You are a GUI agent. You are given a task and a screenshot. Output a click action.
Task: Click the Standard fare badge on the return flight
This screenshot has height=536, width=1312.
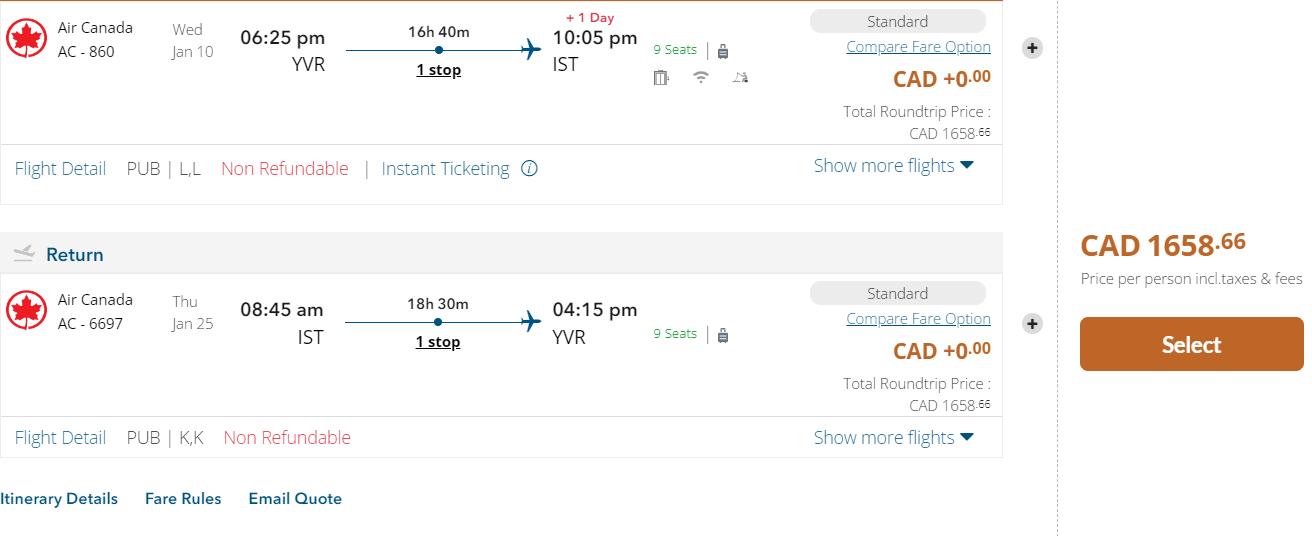point(897,293)
